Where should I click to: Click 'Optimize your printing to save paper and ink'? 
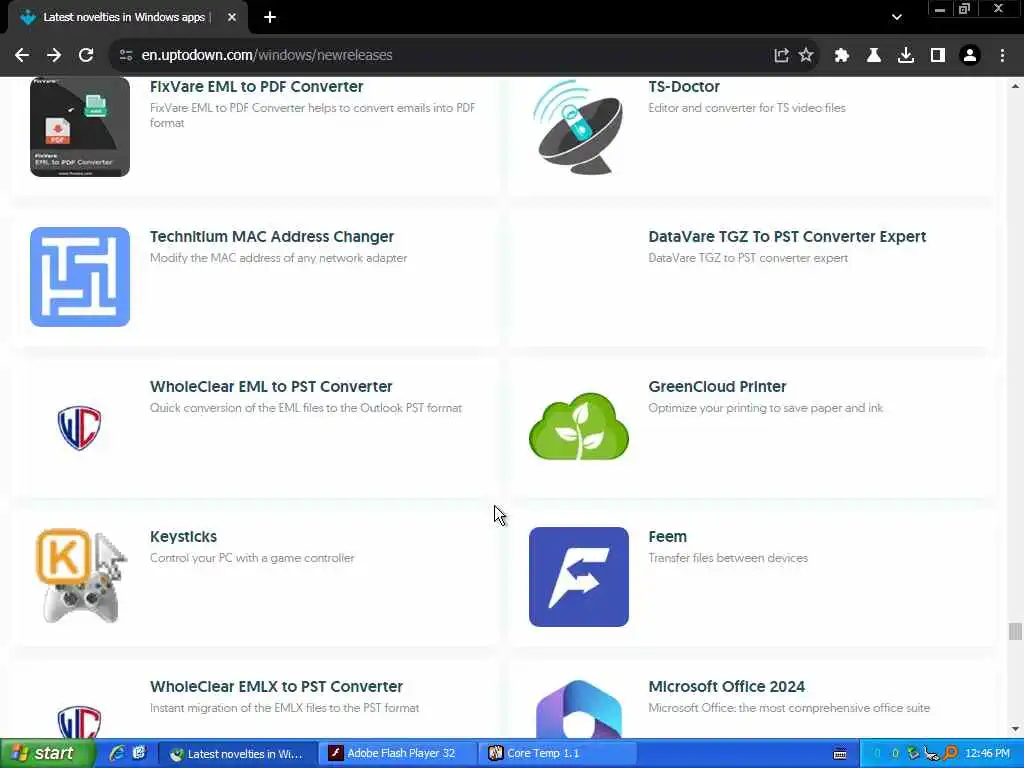[765, 408]
